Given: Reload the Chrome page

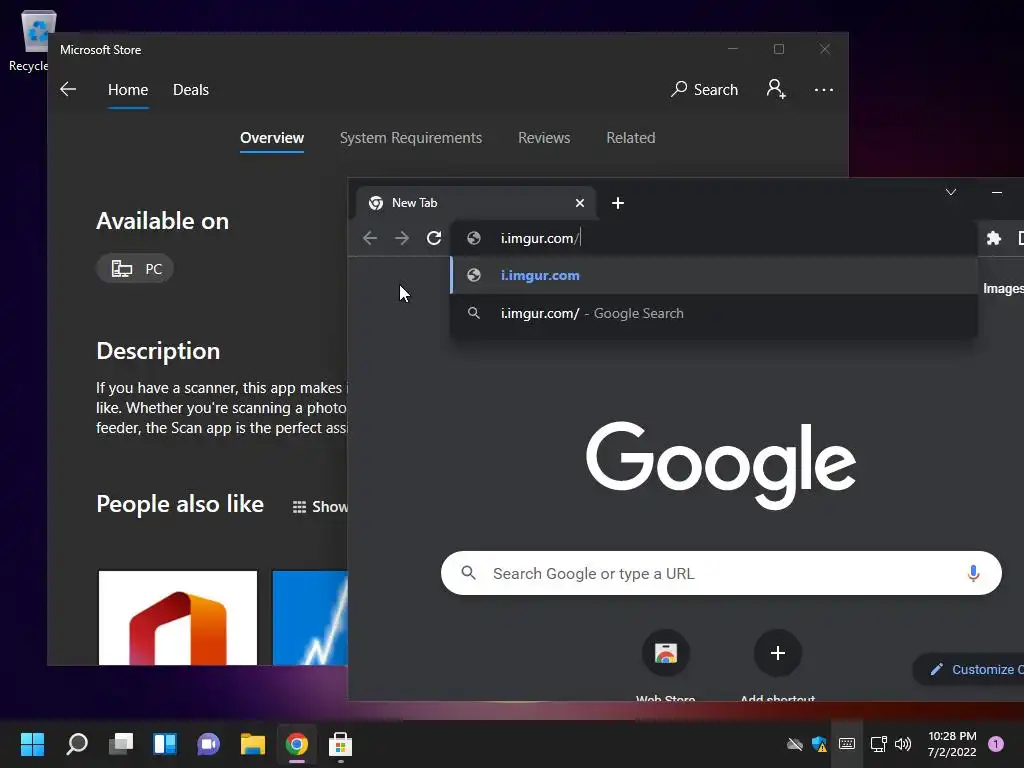Looking at the screenshot, I should (434, 238).
